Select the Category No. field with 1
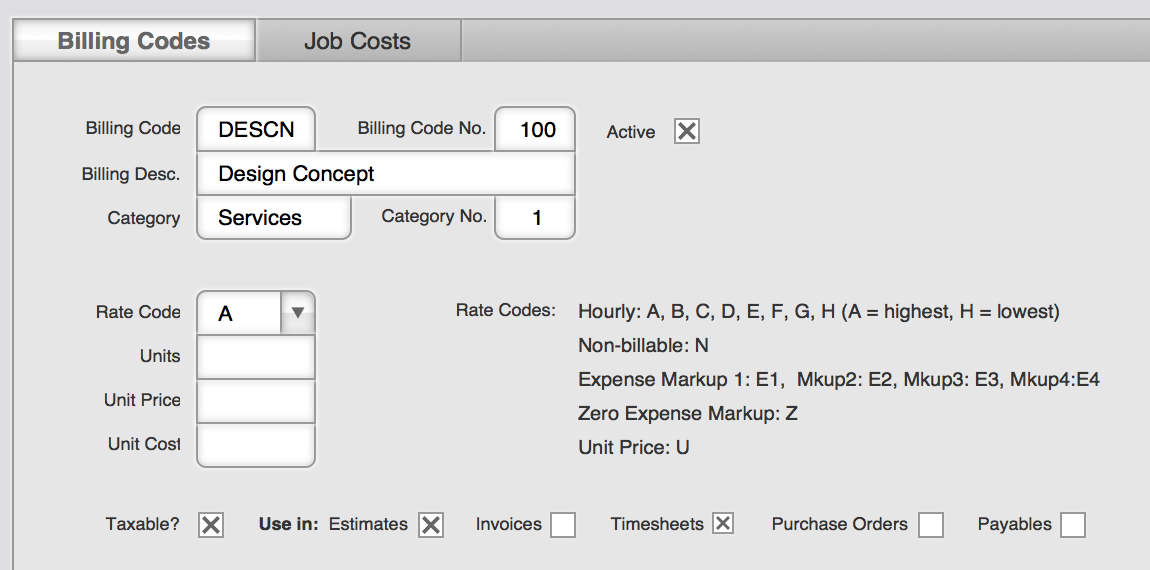Image resolution: width=1150 pixels, height=570 pixels. coord(535,217)
